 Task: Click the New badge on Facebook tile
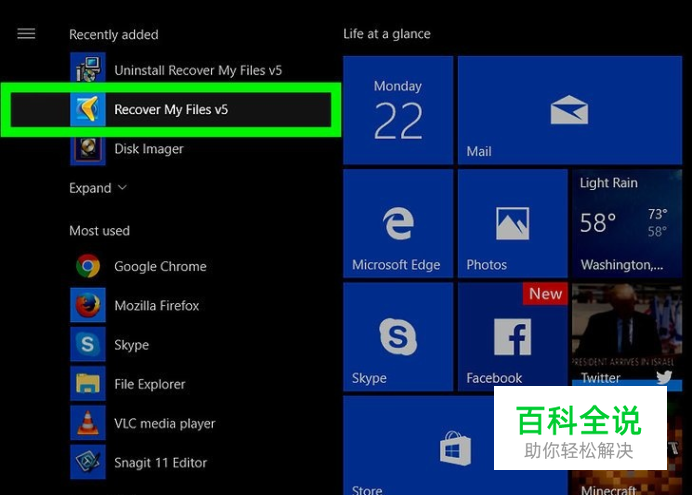545,293
